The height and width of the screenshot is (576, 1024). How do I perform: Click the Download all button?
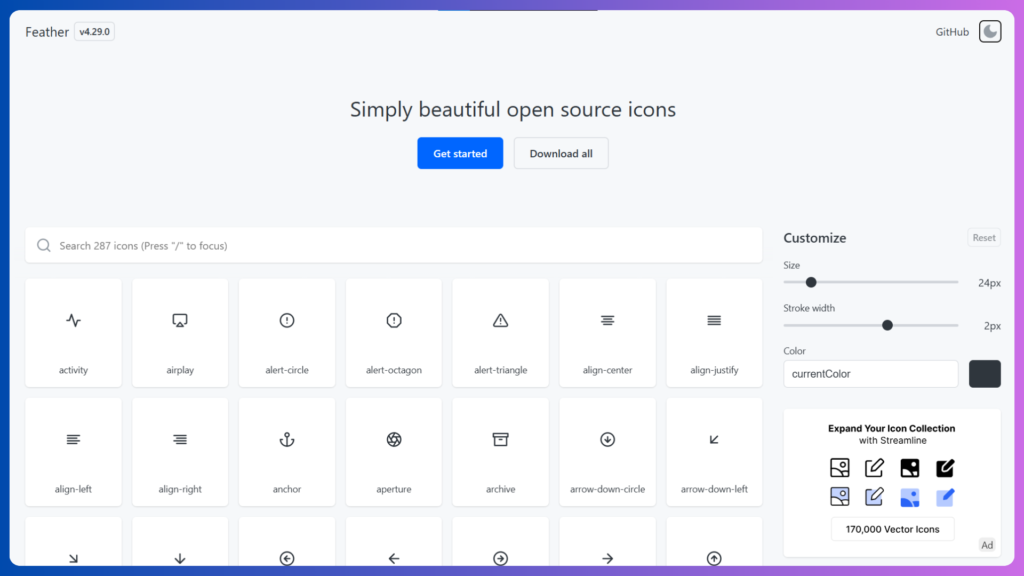click(x=561, y=153)
